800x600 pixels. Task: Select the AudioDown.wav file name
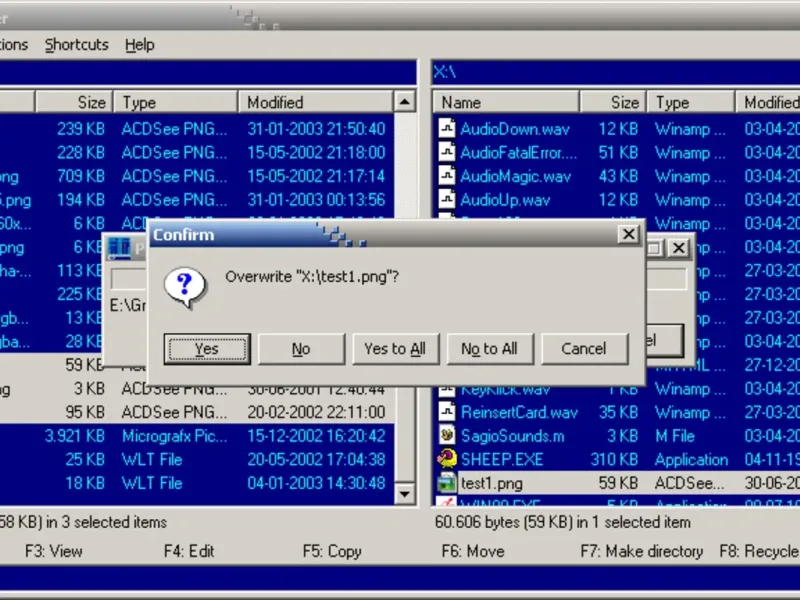click(515, 129)
